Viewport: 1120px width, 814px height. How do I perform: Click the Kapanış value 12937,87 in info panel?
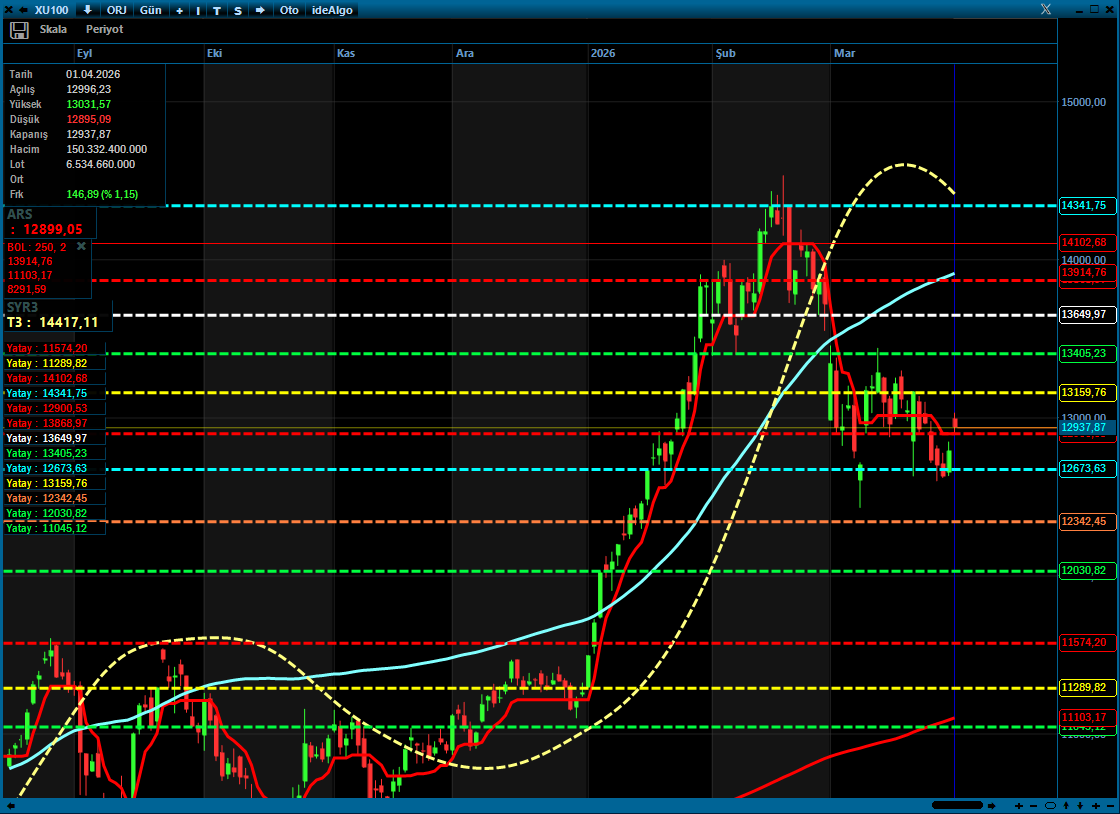[89, 134]
